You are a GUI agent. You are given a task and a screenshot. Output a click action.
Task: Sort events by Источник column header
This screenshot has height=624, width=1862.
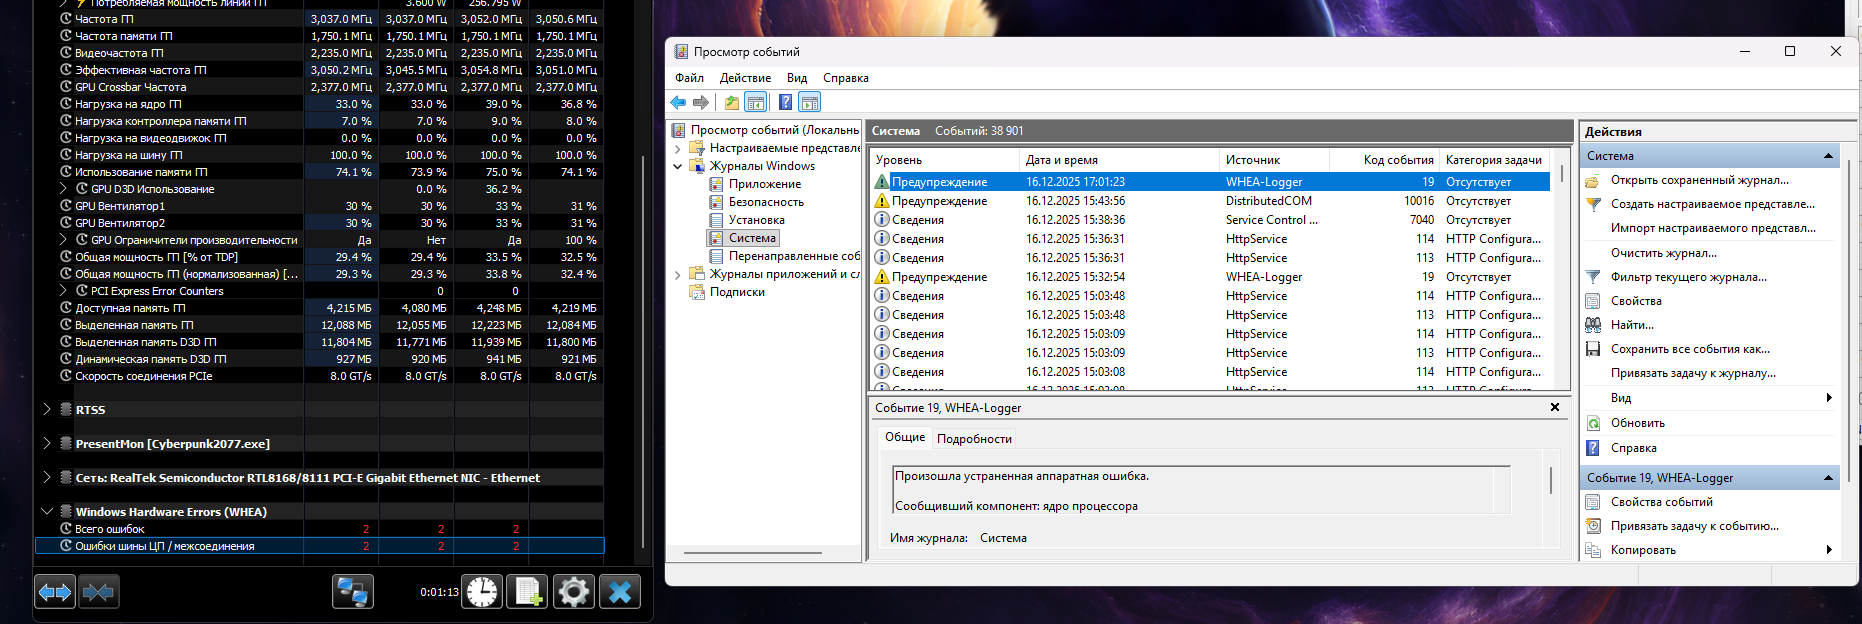pyautogui.click(x=1274, y=160)
